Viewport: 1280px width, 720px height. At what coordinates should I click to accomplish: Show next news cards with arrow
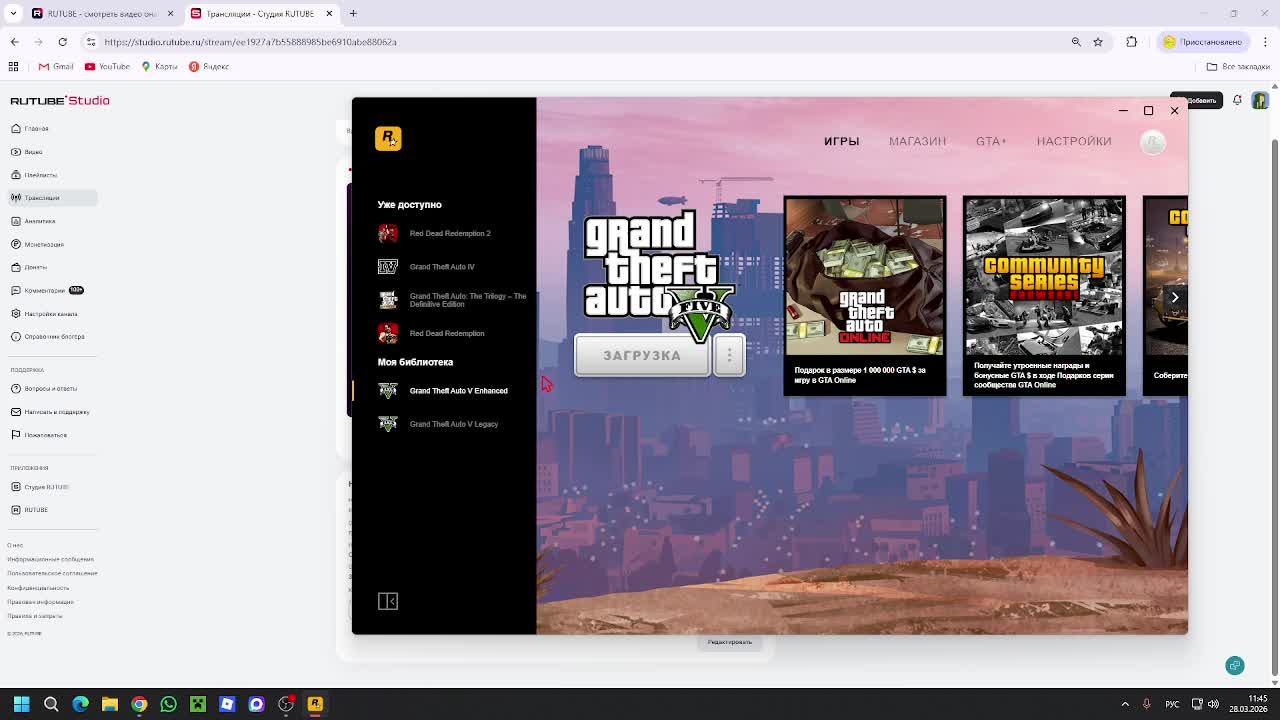click(1175, 297)
